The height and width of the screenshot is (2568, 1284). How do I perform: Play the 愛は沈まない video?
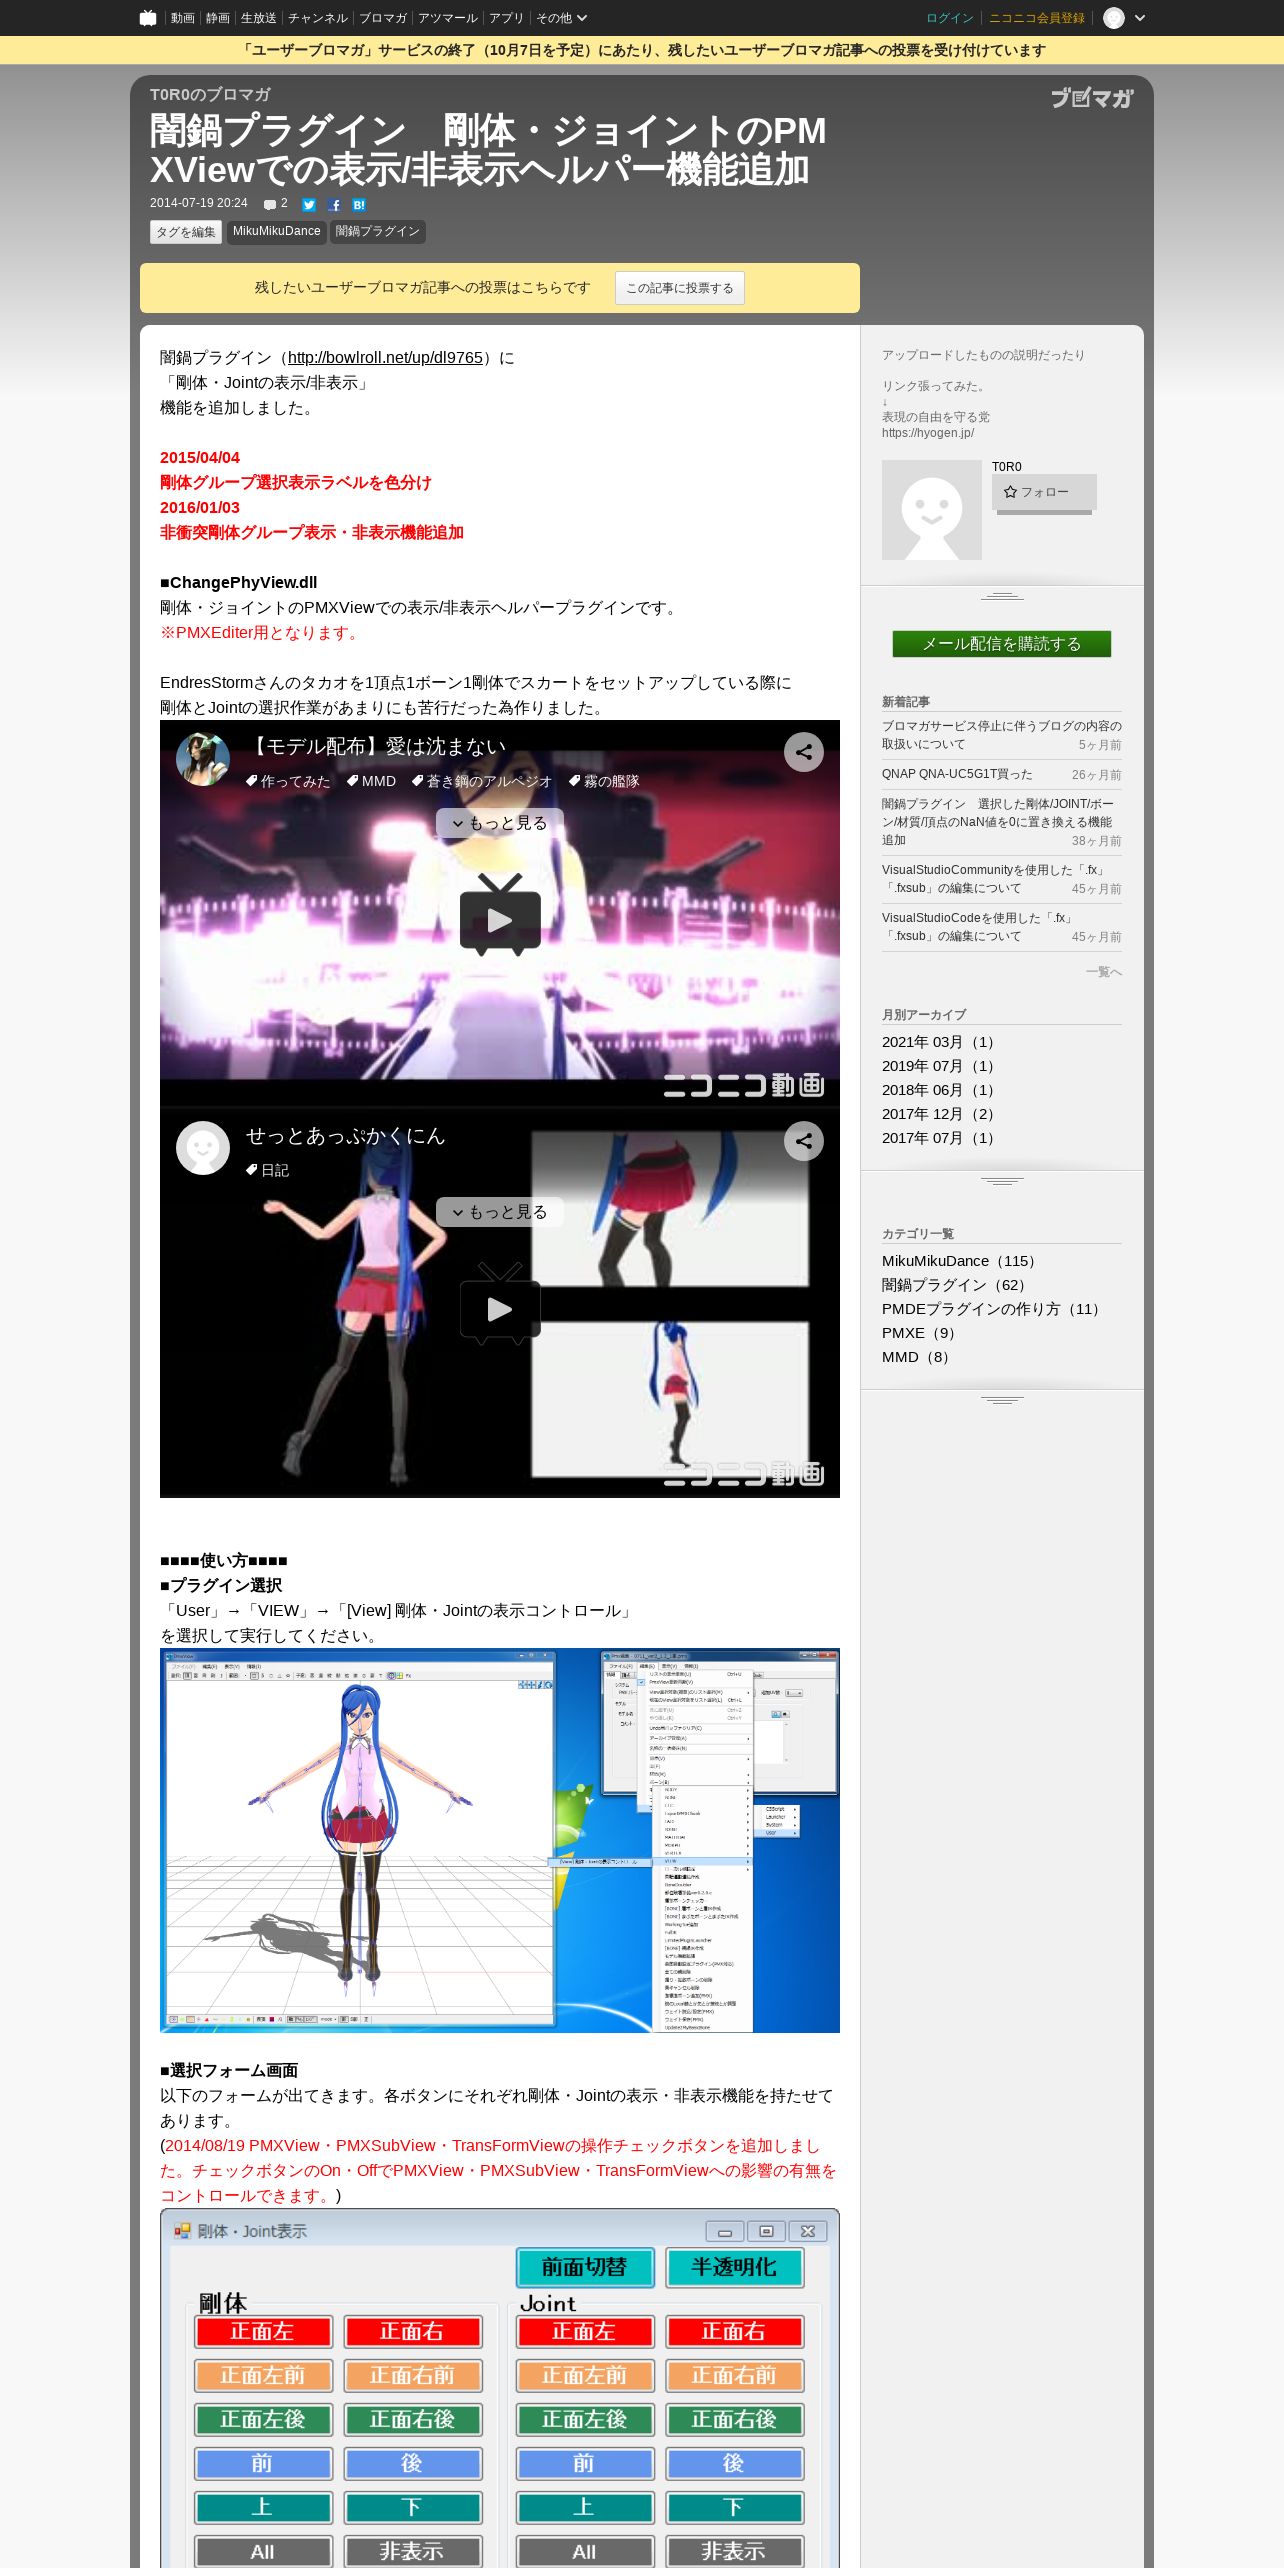pos(500,916)
